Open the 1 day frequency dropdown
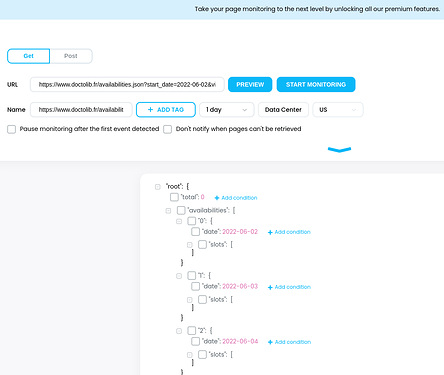This screenshot has height=375, width=444. [x=227, y=110]
